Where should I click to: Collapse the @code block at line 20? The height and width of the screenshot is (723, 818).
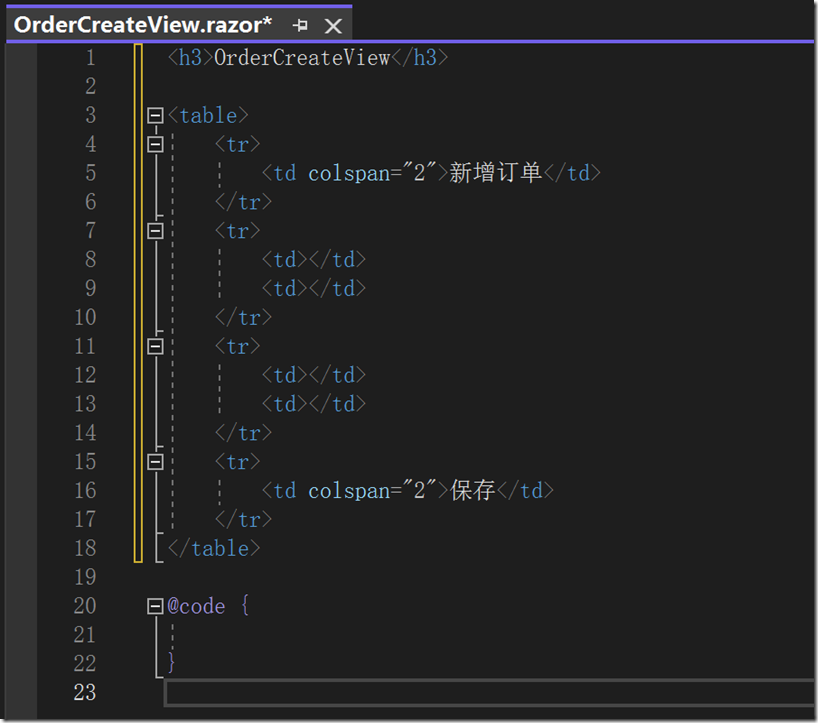tap(155, 606)
